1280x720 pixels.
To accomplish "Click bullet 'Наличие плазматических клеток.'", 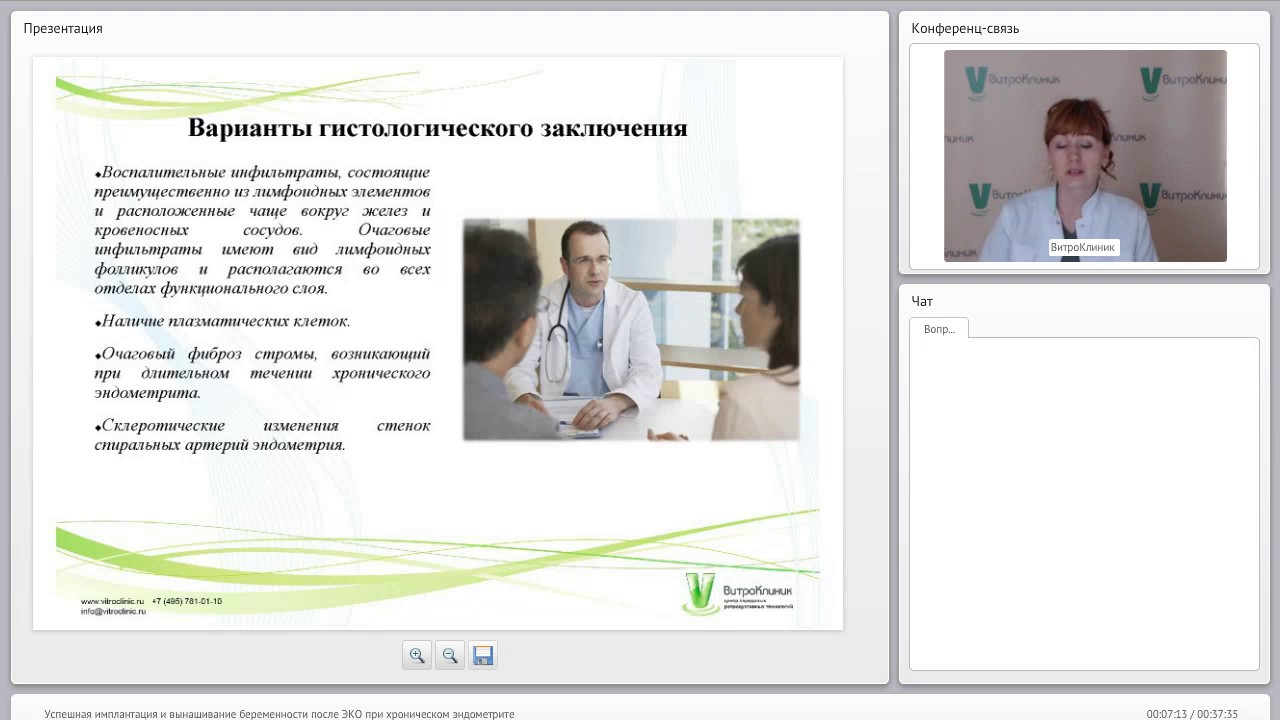I will (223, 322).
